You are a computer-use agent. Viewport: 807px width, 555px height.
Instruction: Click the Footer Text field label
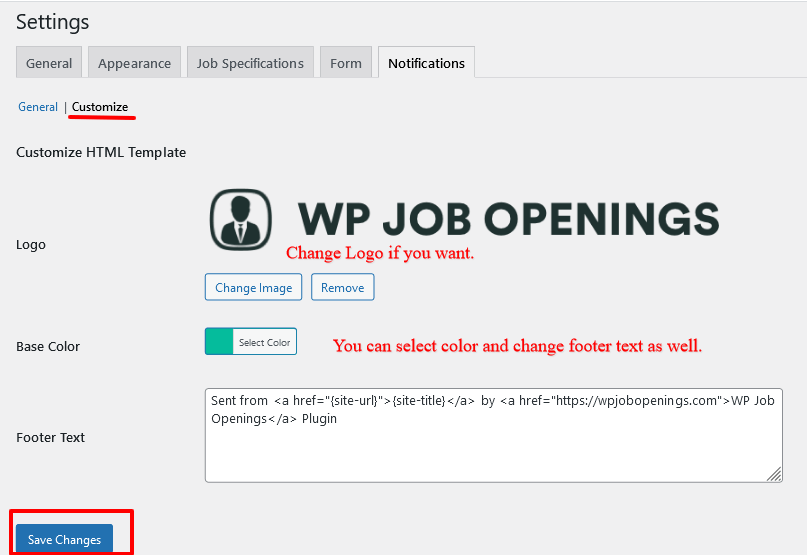[x=50, y=438]
